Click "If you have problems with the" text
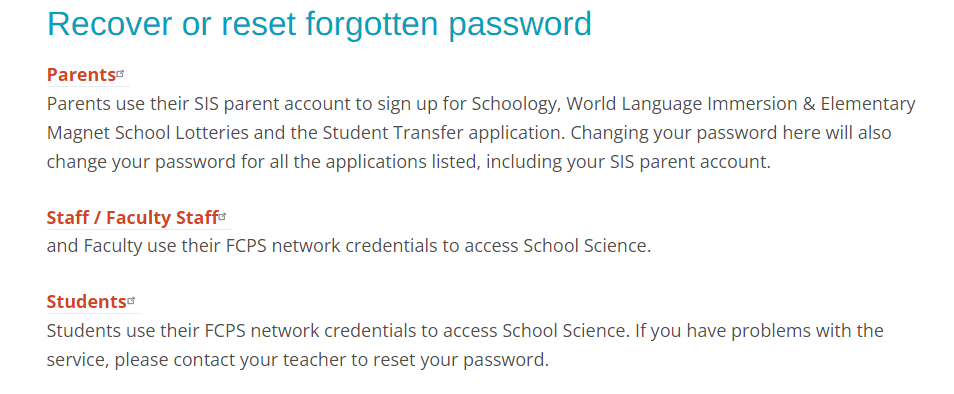The image size is (954, 394). 759,331
